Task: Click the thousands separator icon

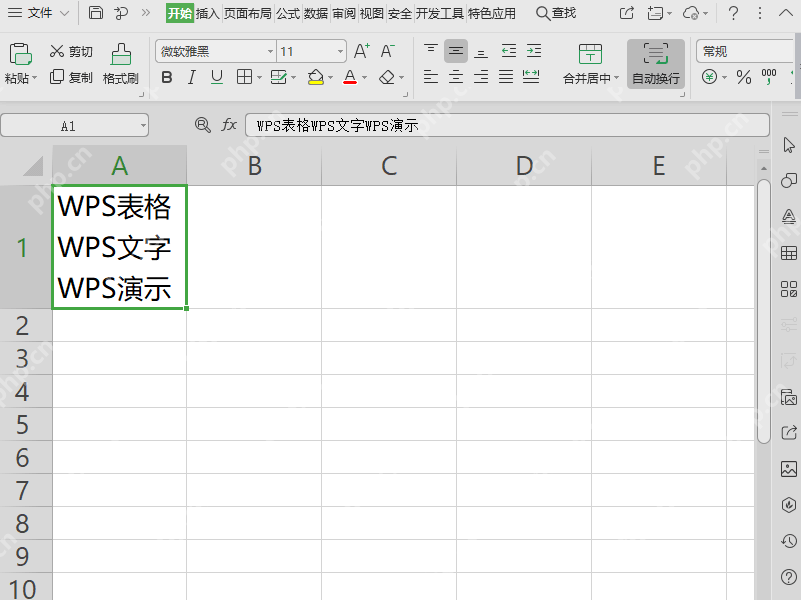Action: pos(769,77)
